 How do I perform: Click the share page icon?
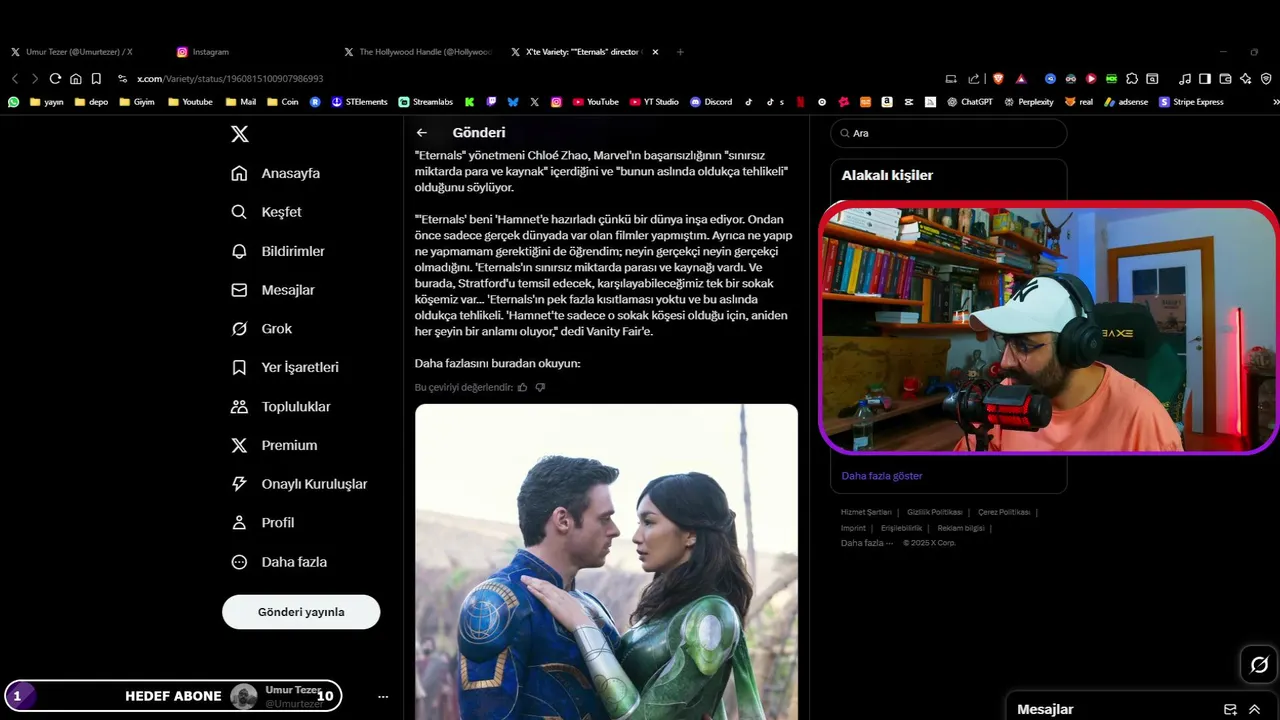point(974,78)
